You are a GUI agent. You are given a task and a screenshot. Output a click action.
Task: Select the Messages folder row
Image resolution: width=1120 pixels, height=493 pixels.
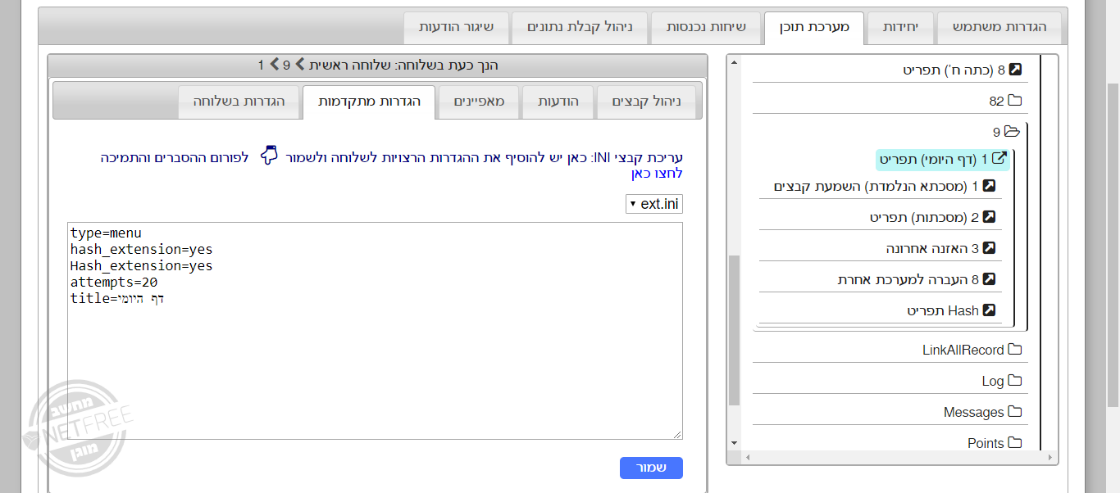tap(983, 412)
